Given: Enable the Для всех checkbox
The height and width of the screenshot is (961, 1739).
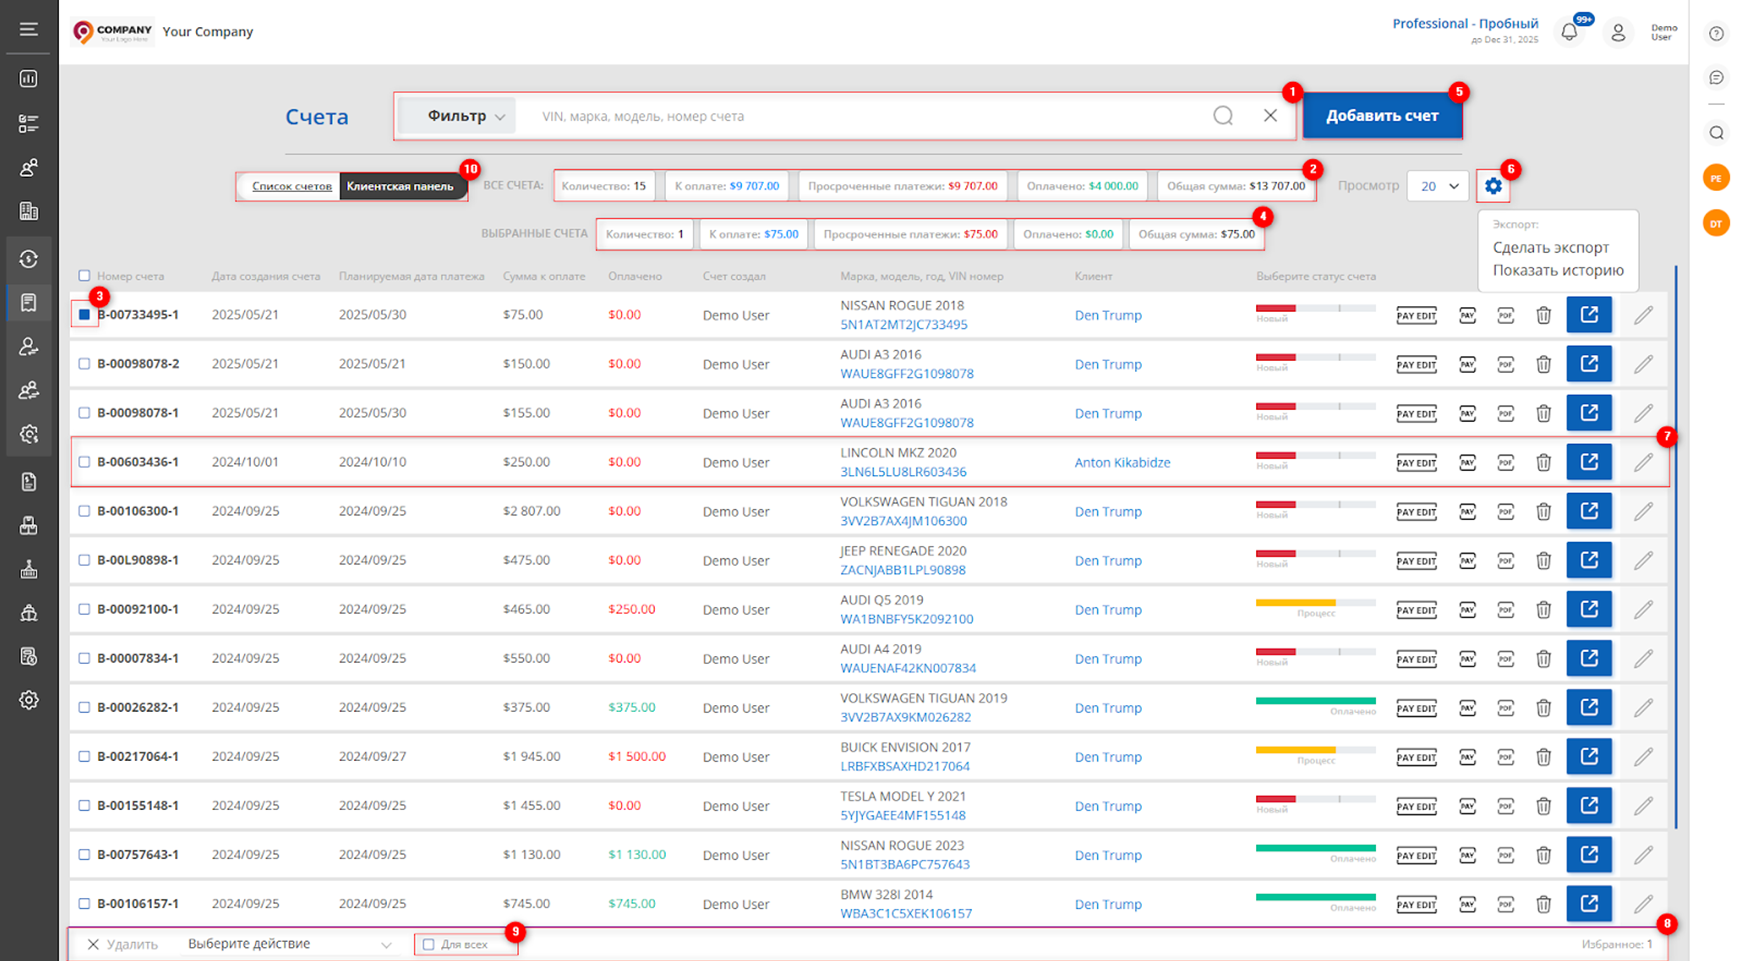Looking at the screenshot, I should (x=428, y=944).
